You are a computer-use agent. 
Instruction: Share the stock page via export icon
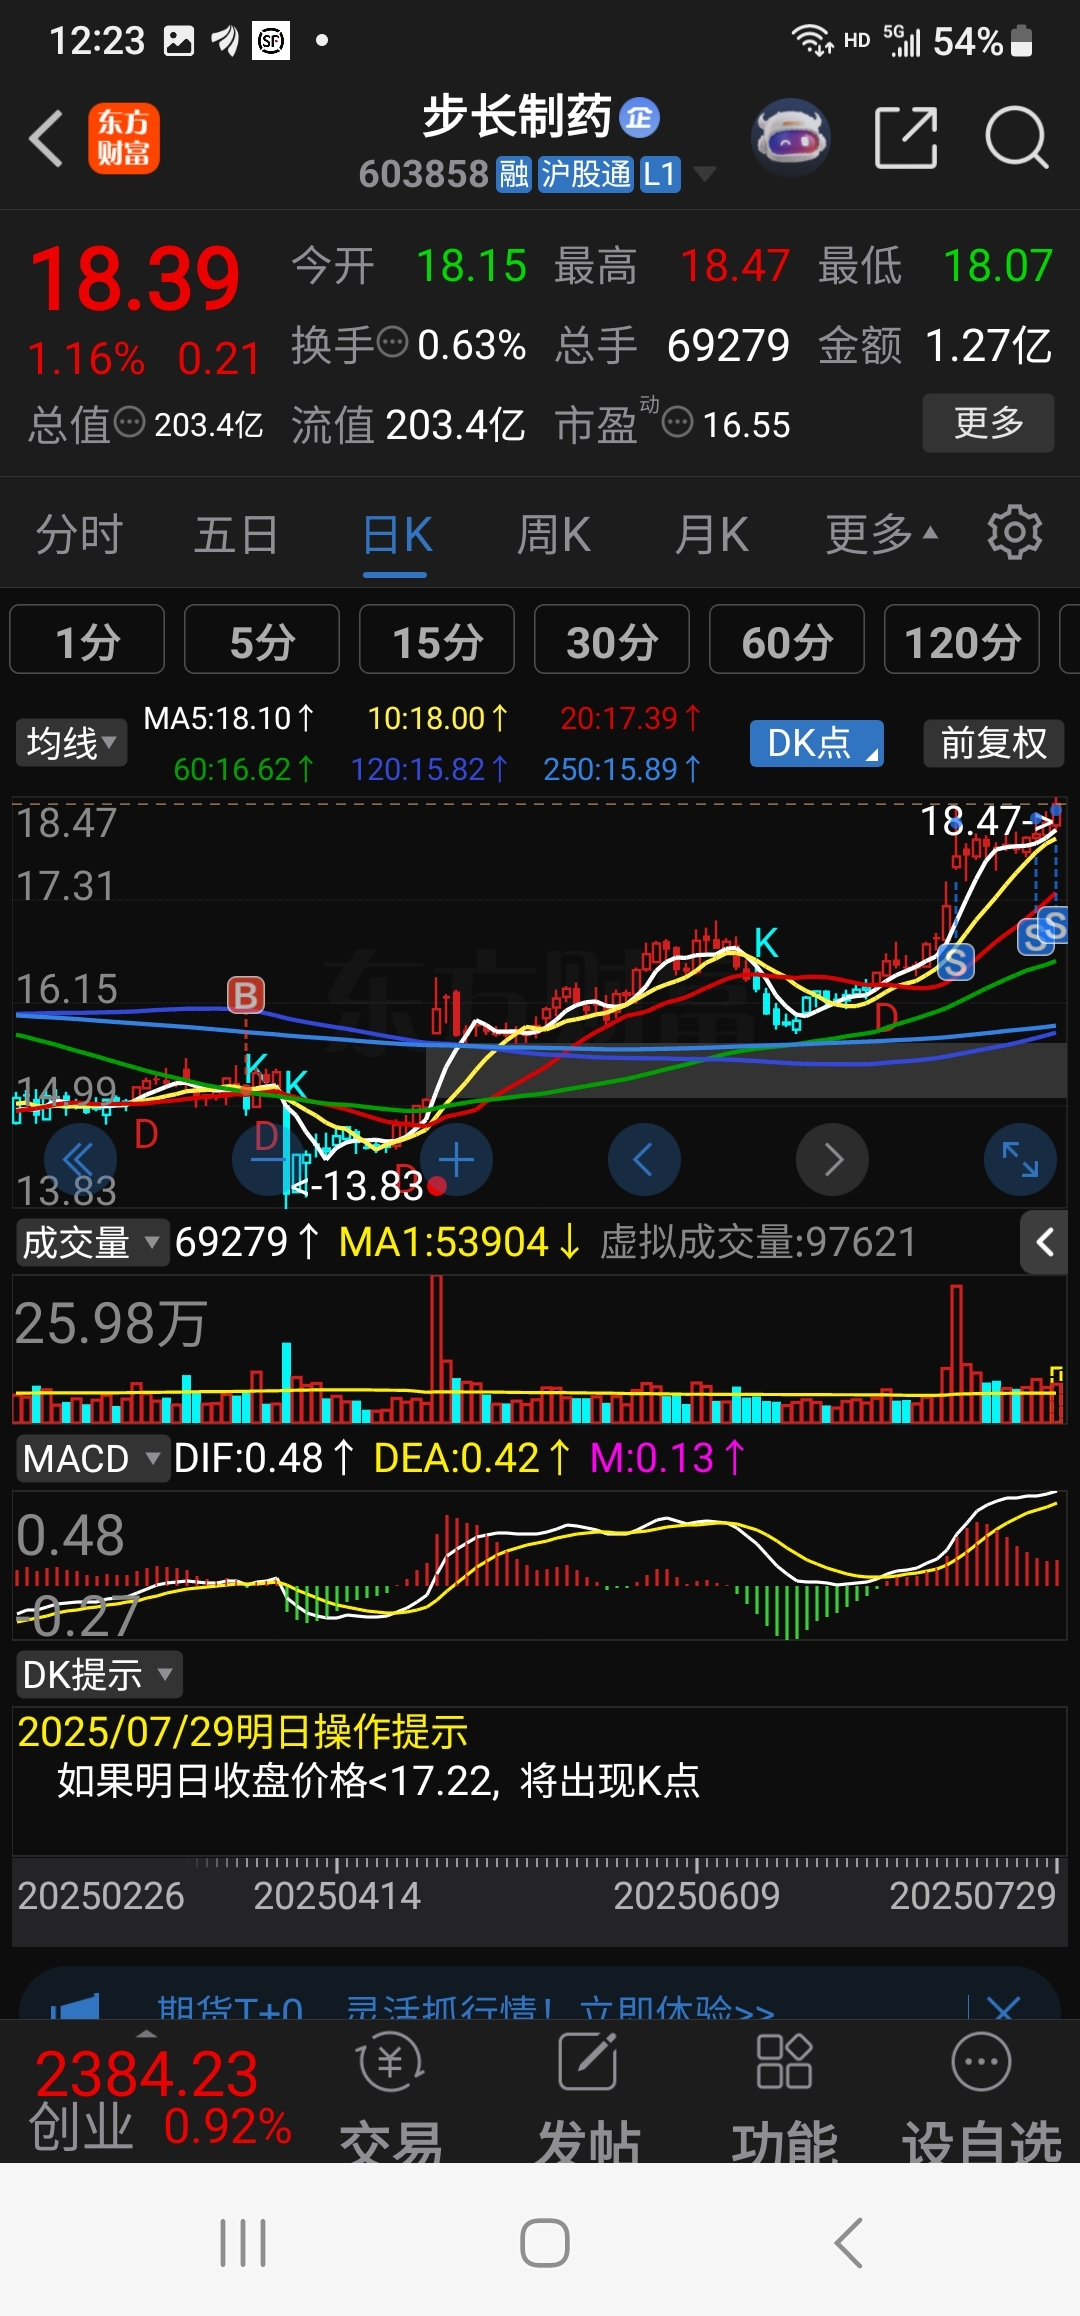(x=906, y=137)
